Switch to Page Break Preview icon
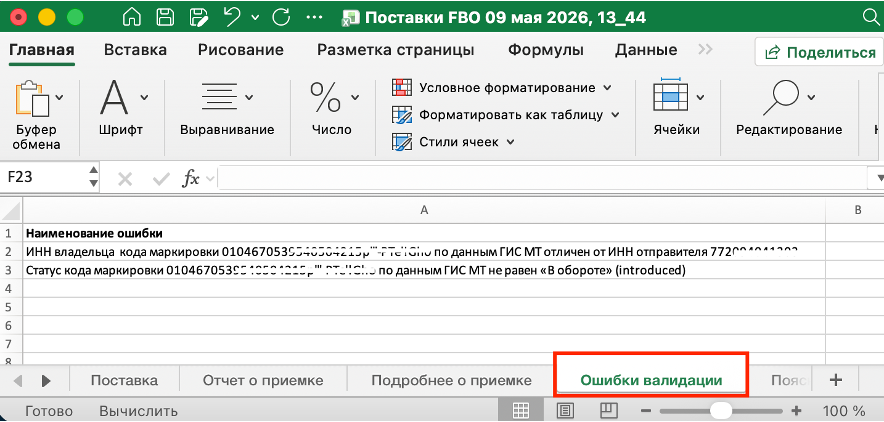 coord(608,410)
